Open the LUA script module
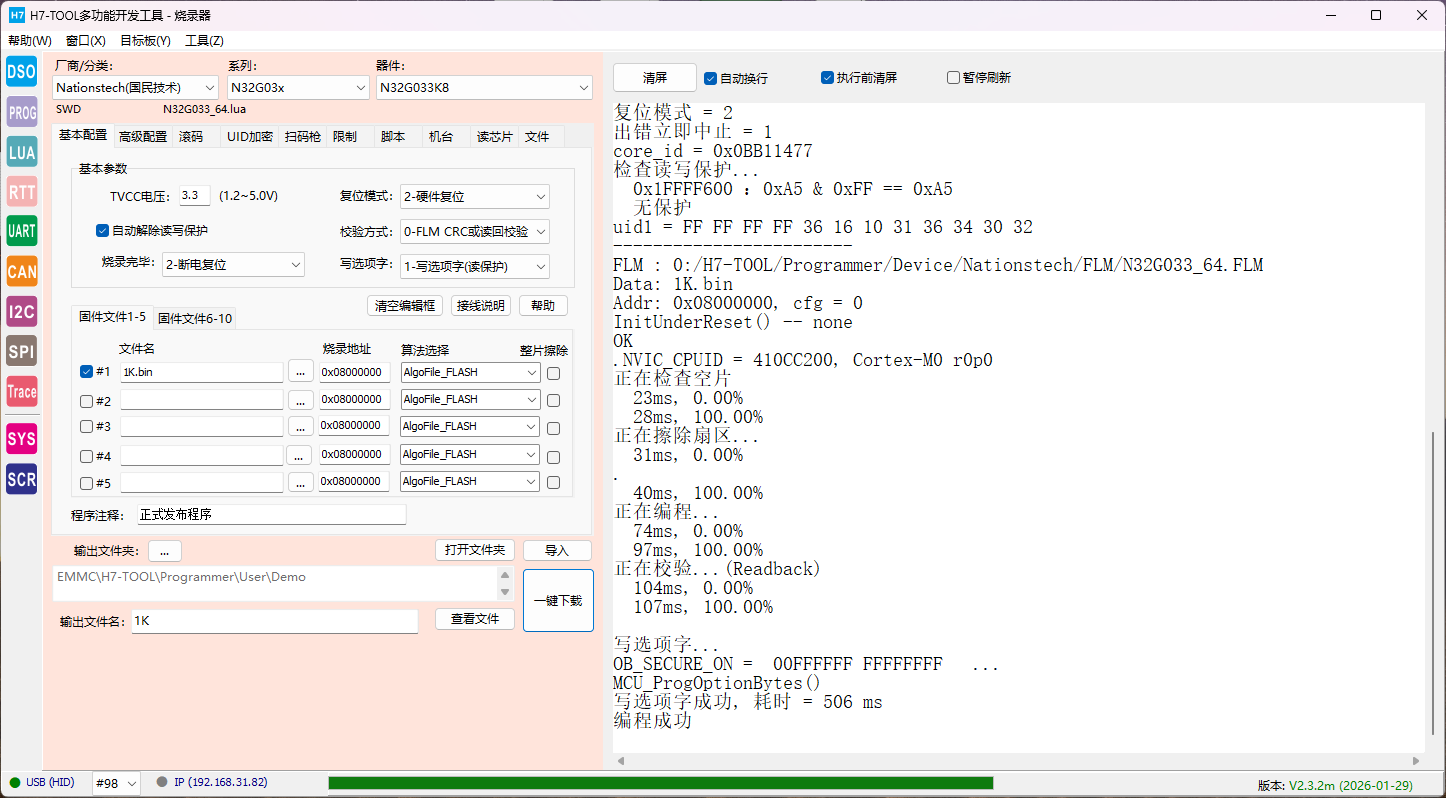Image resolution: width=1446 pixels, height=798 pixels. [x=21, y=152]
